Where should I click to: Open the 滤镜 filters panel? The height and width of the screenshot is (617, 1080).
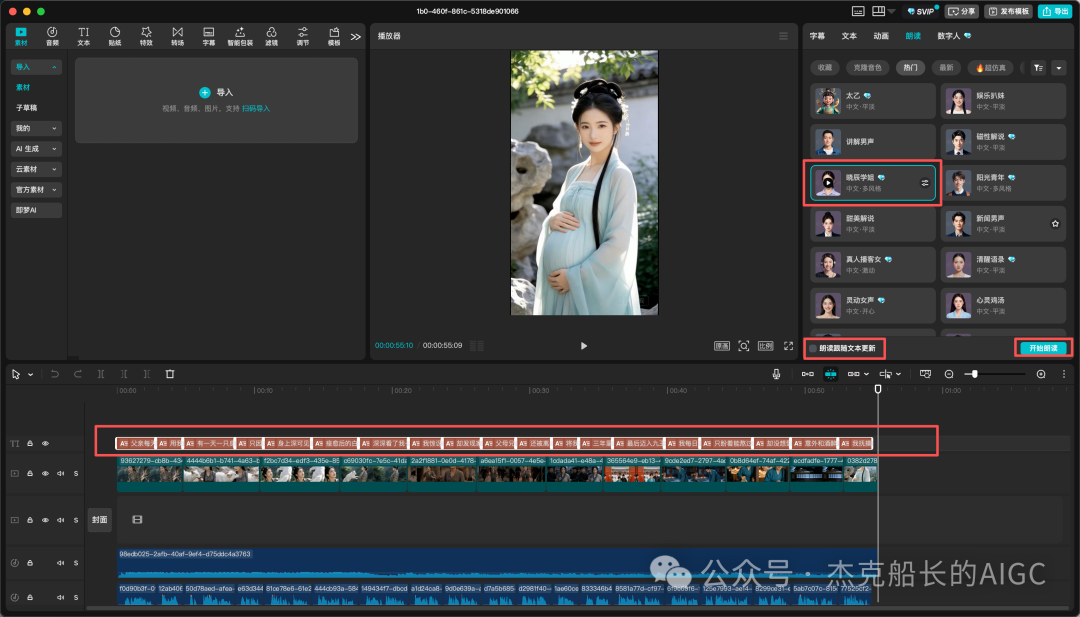(271, 36)
